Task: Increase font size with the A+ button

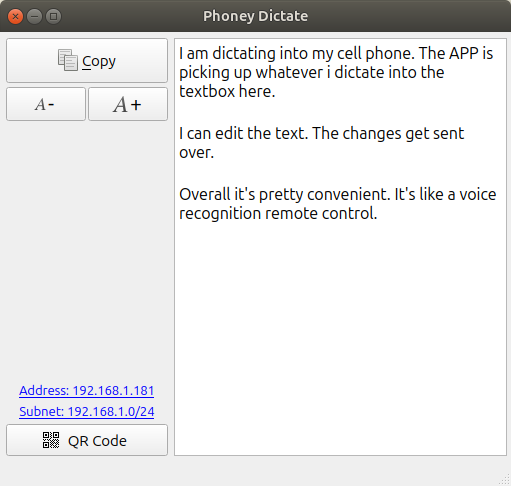Action: (128, 104)
